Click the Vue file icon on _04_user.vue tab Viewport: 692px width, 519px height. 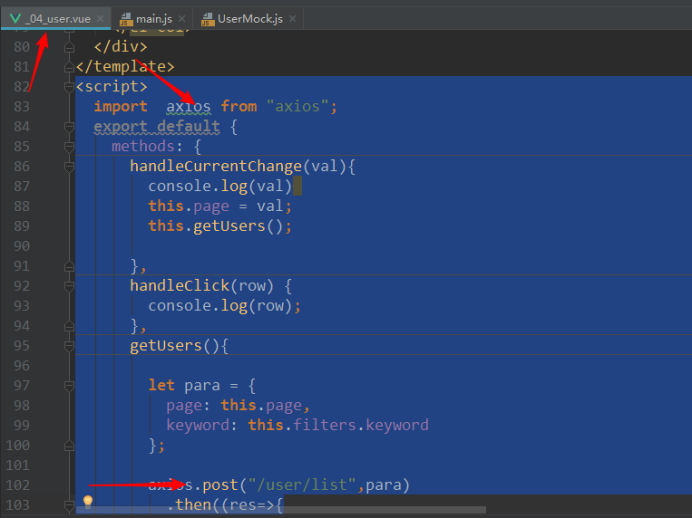[x=15, y=19]
